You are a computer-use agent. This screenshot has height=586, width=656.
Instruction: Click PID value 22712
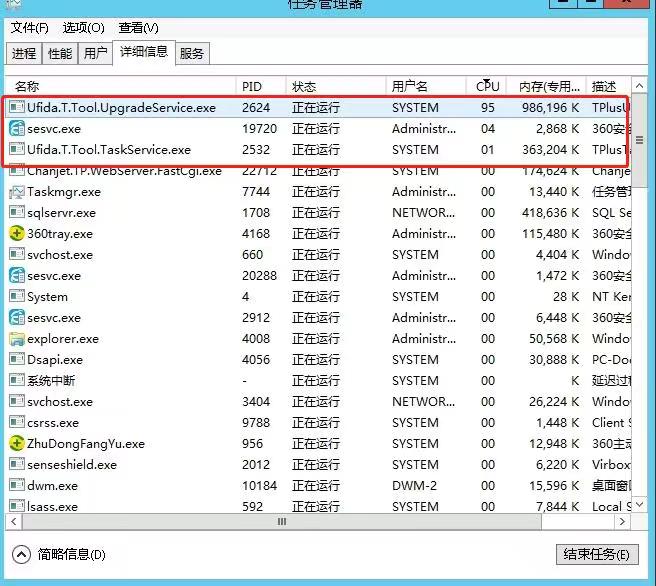(259, 171)
